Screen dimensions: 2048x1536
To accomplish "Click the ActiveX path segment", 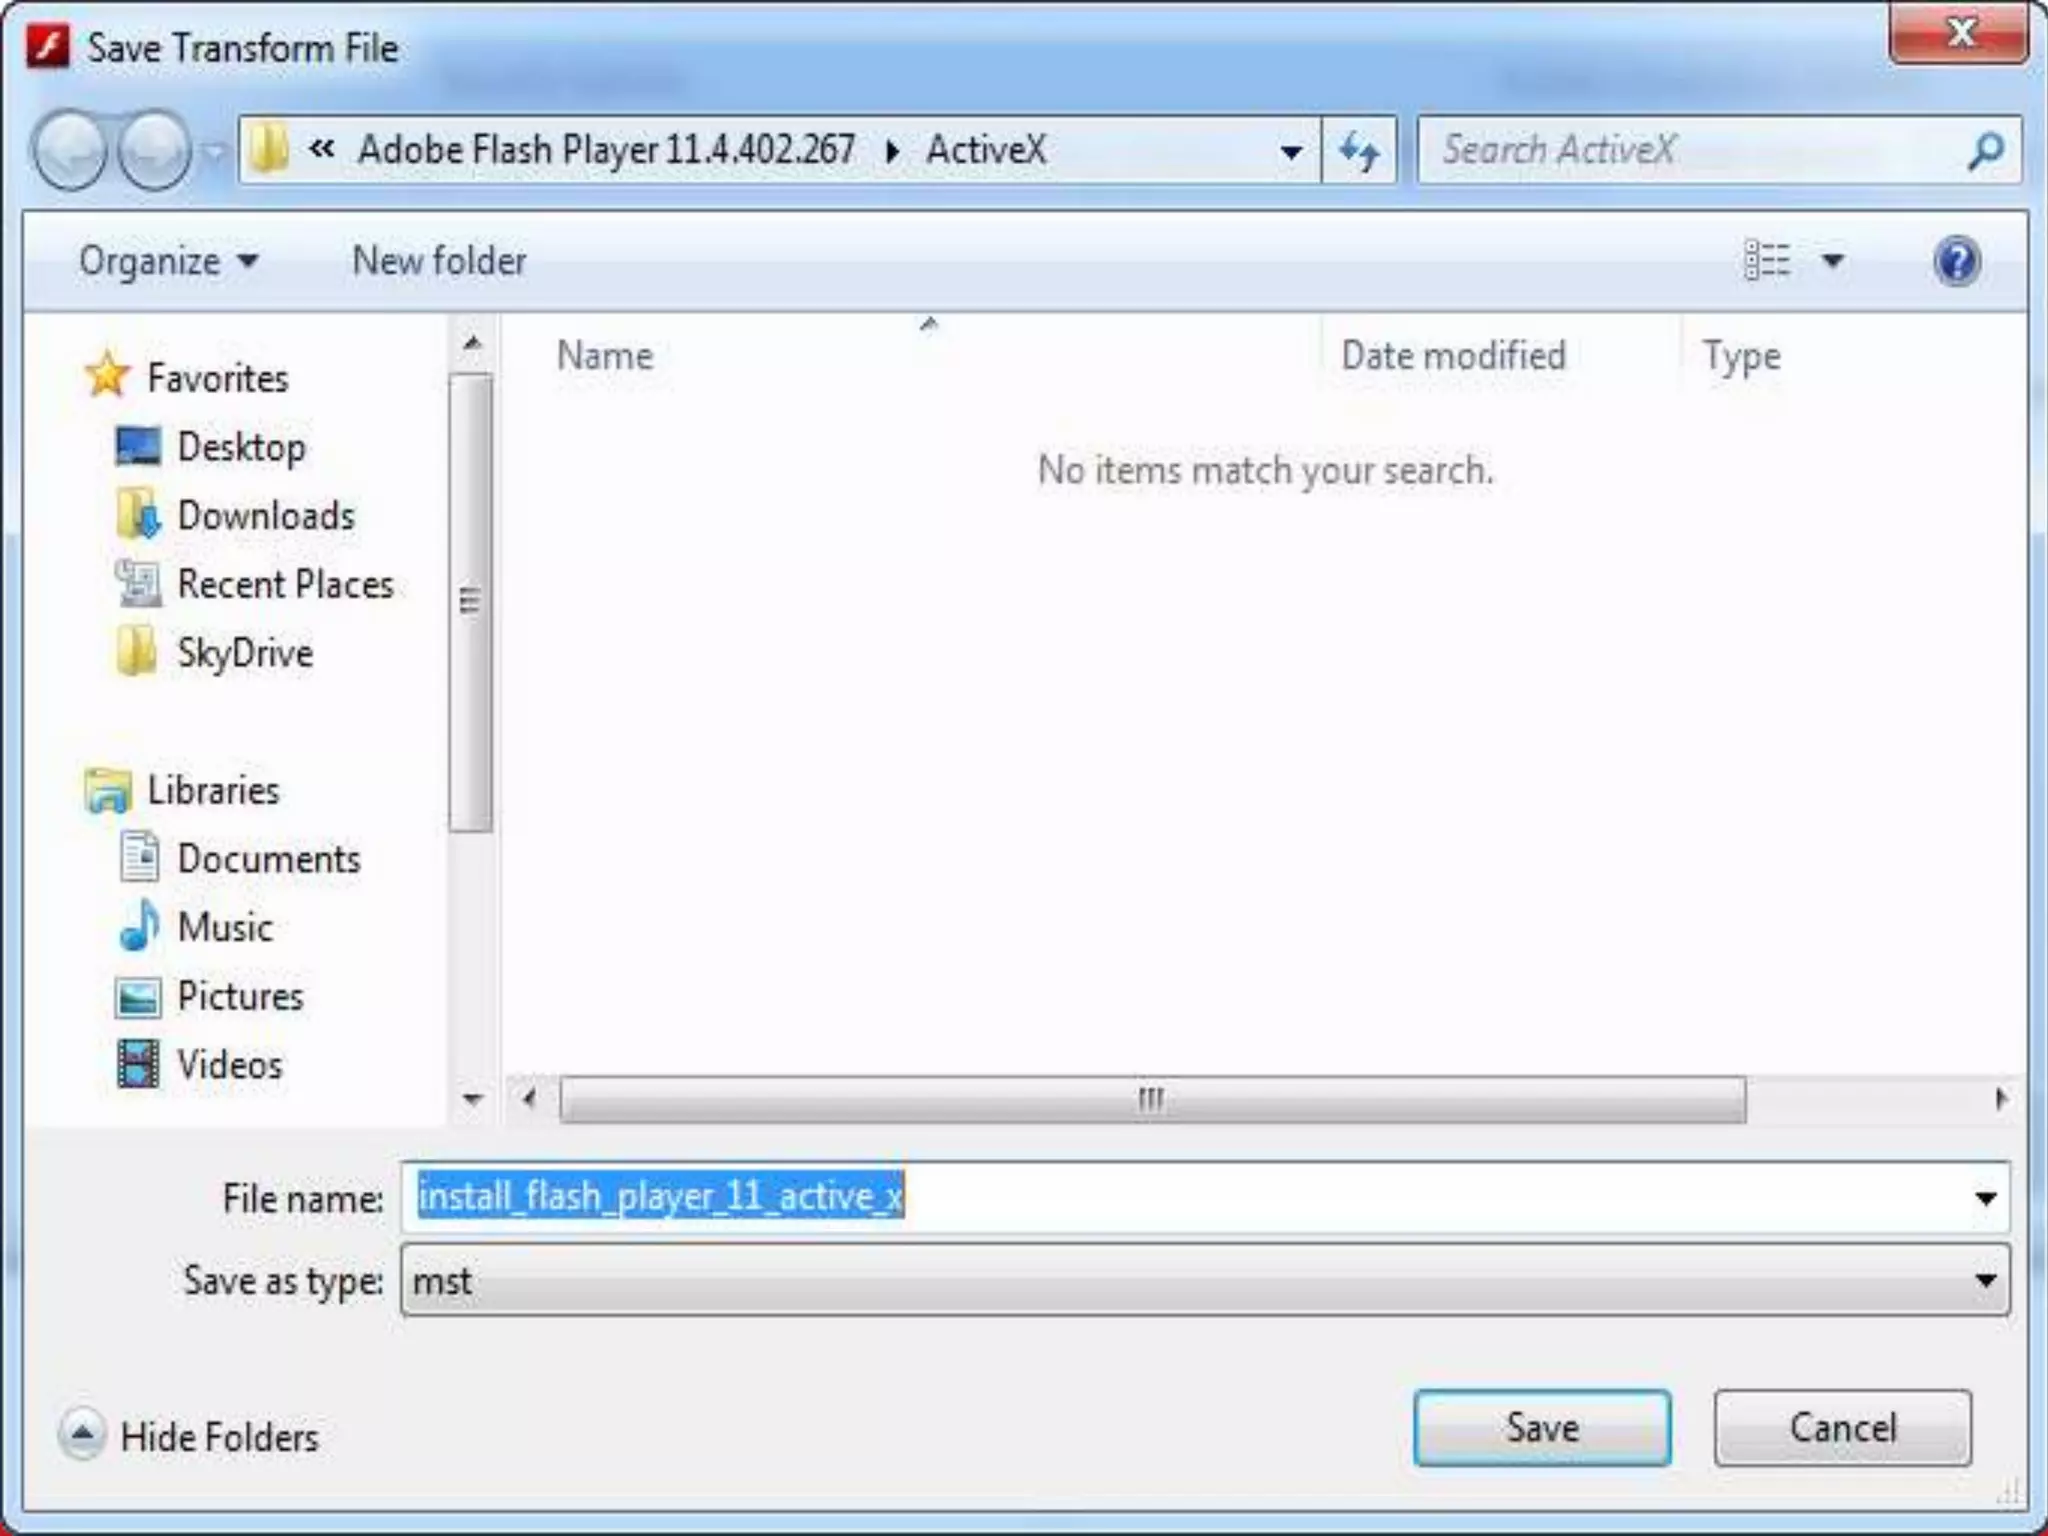I will pyautogui.click(x=986, y=150).
